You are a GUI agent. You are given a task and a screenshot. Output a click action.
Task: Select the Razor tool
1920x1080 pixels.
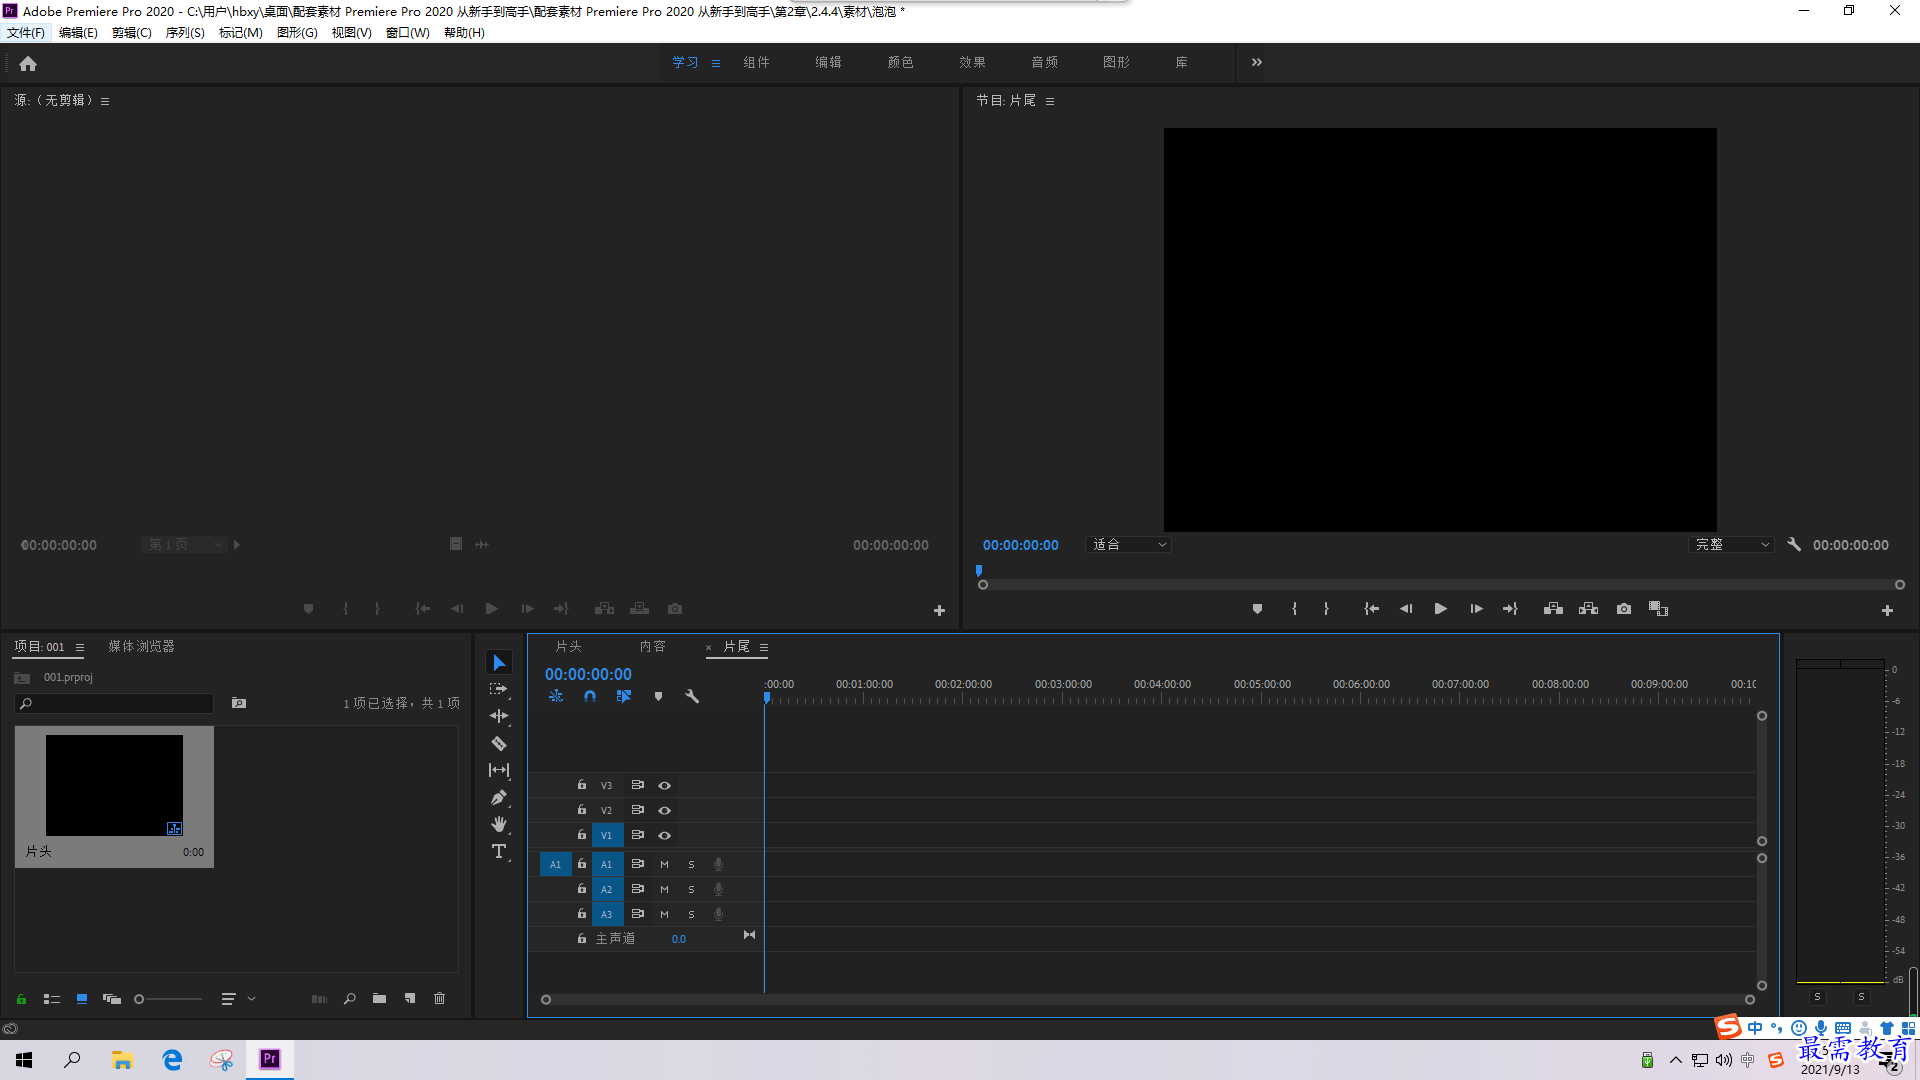pyautogui.click(x=499, y=743)
